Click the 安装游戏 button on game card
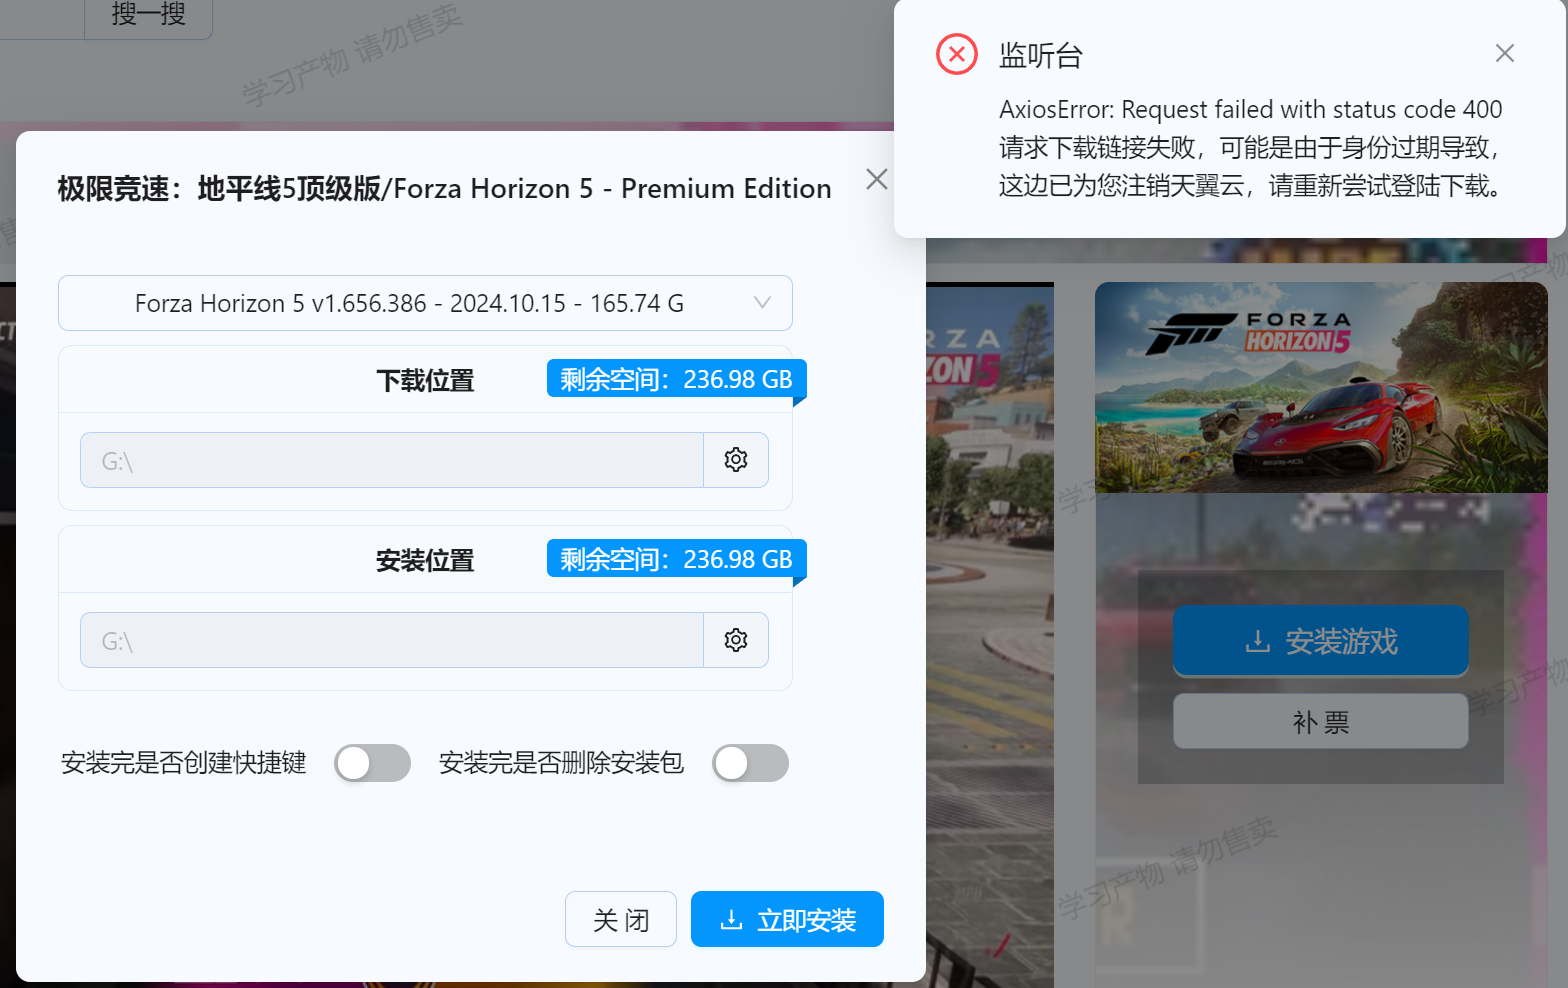The width and height of the screenshot is (1568, 988). [x=1321, y=641]
